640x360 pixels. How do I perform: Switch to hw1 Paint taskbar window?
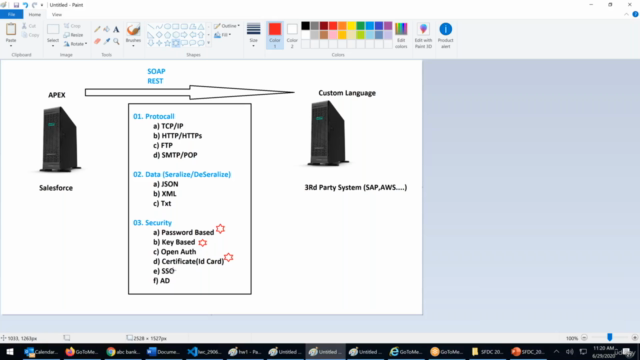(x=244, y=351)
